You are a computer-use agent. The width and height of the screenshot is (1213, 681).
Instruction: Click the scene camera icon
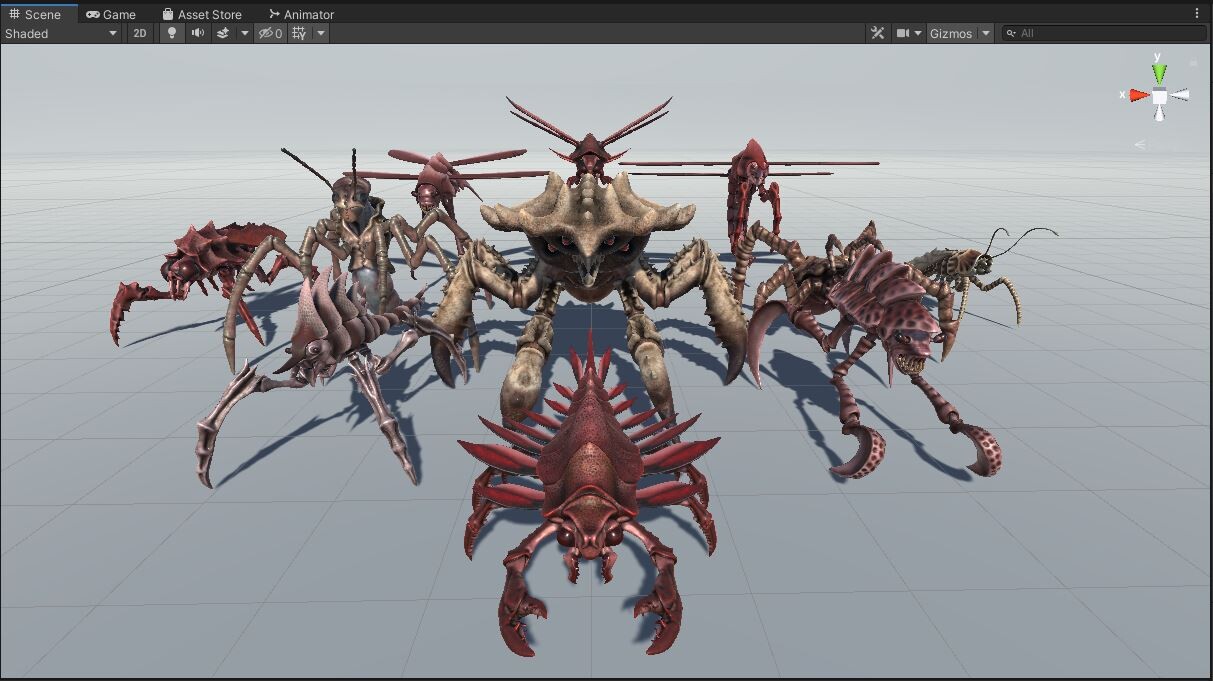[x=902, y=33]
